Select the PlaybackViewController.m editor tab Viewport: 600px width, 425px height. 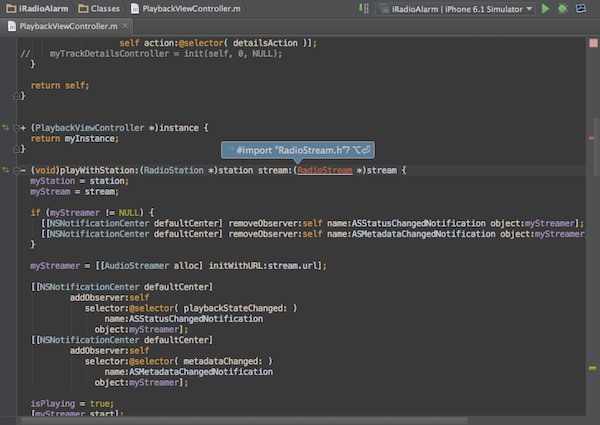click(x=66, y=25)
